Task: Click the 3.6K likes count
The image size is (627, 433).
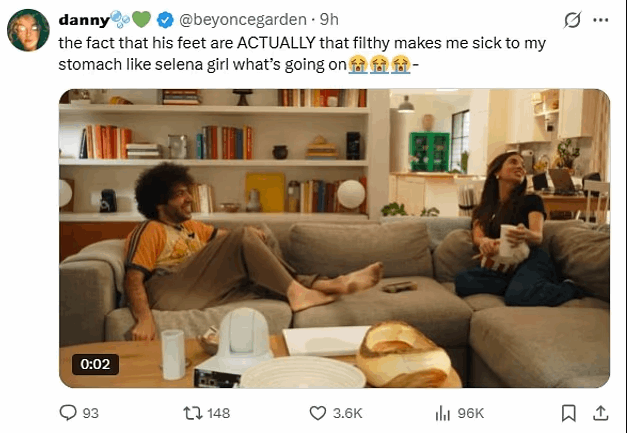Action: 345,413
